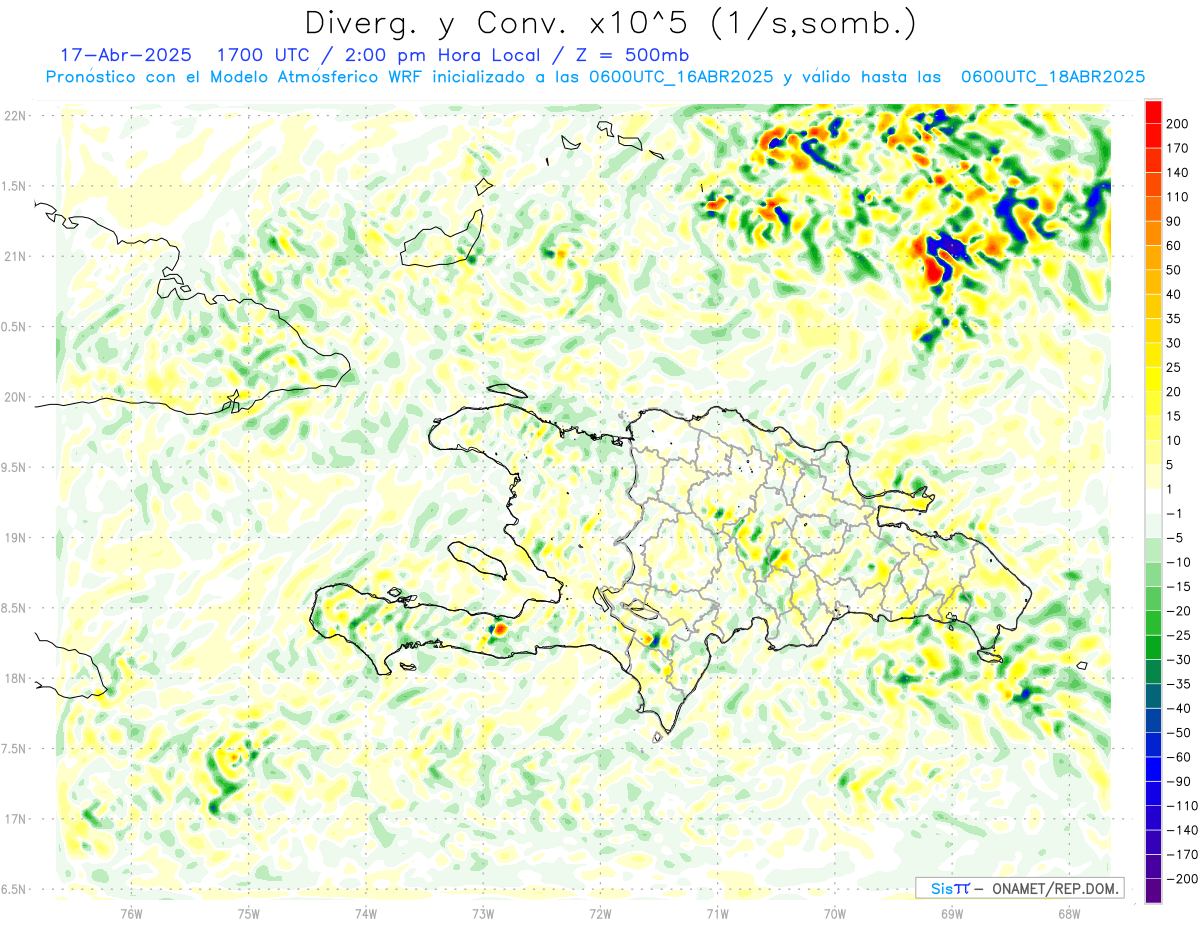Click the '-200' color bar value

click(x=1182, y=879)
